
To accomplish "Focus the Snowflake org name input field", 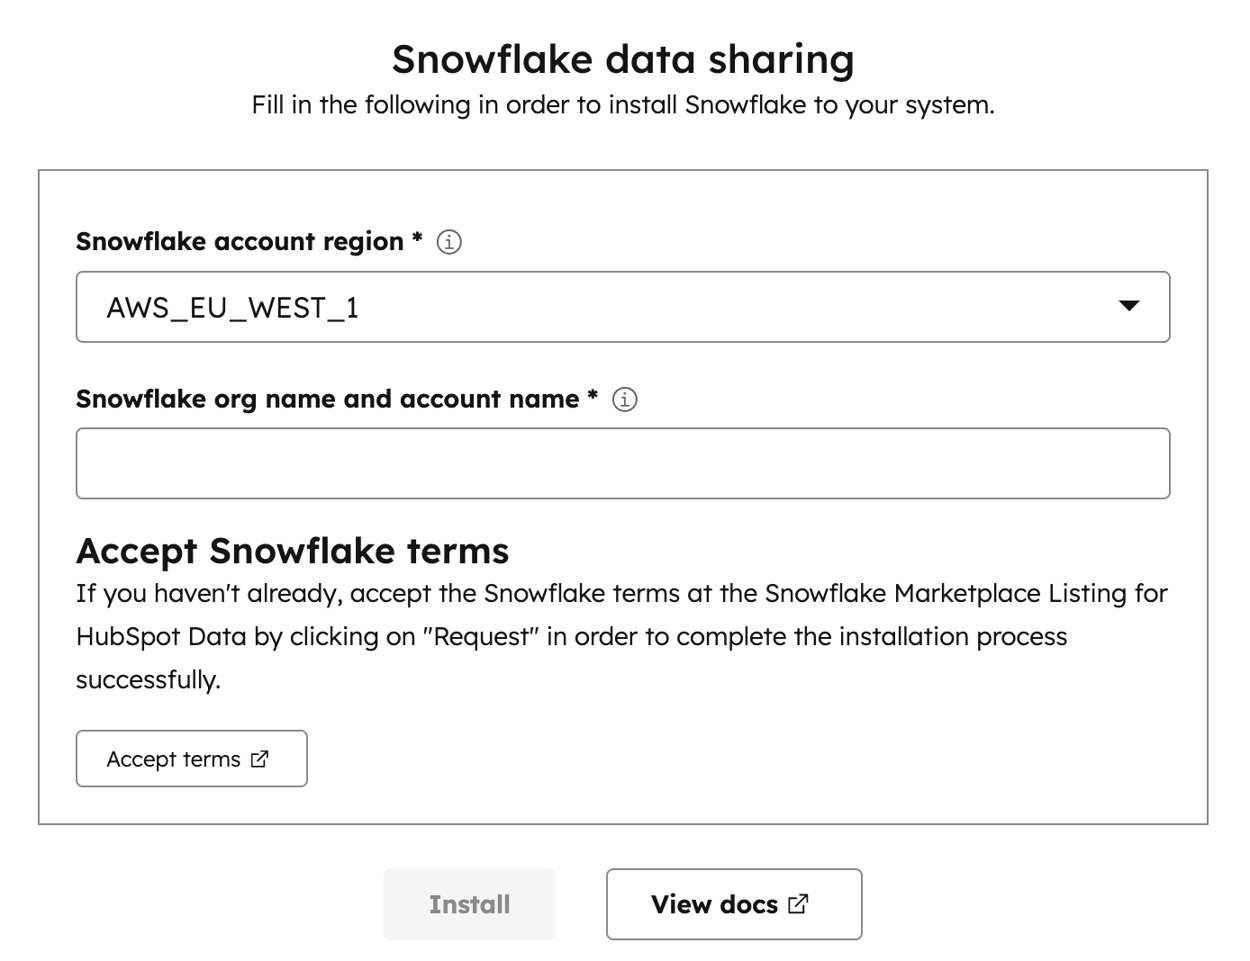I will point(622,462).
